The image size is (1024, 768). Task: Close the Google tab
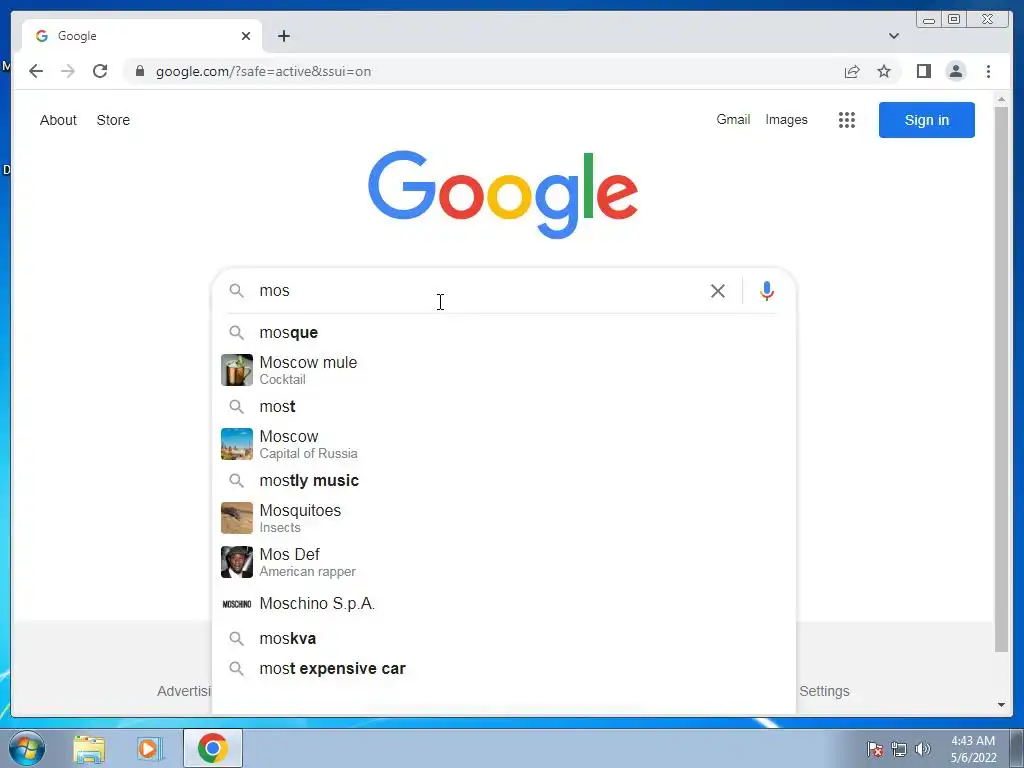246,36
